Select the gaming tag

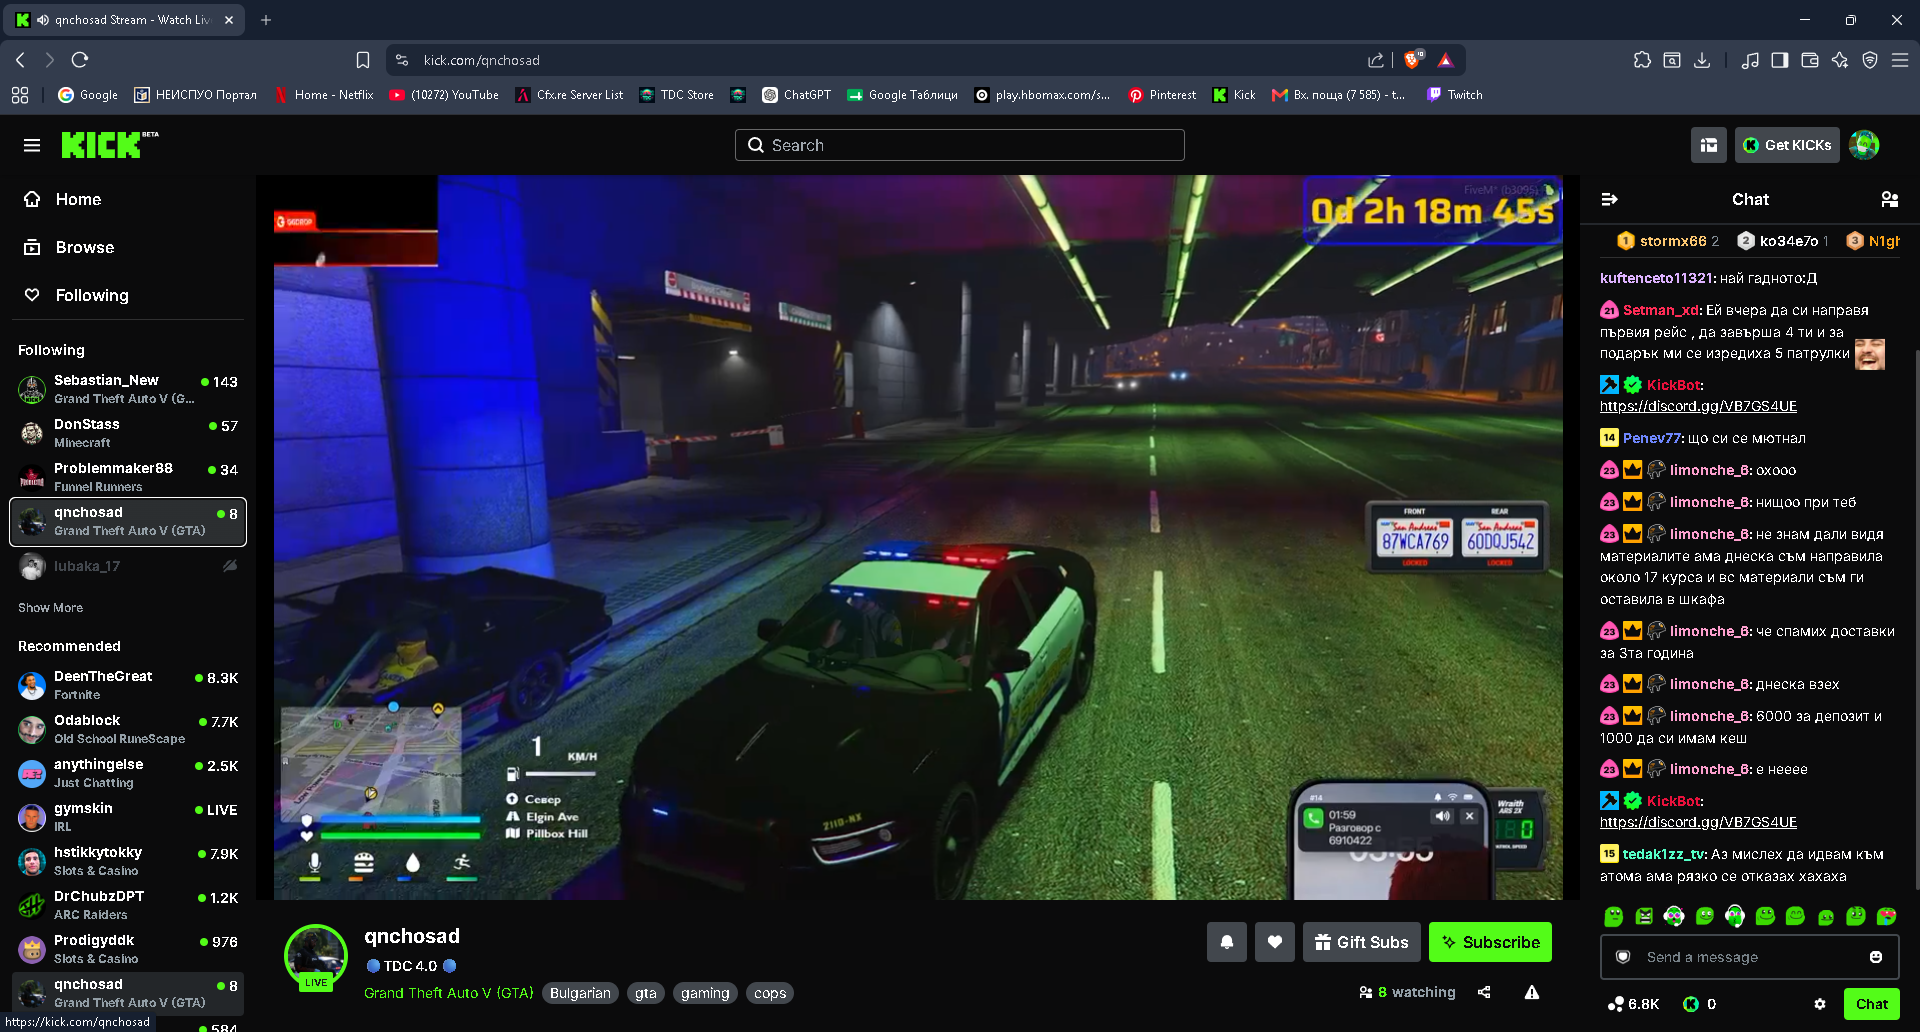point(705,993)
